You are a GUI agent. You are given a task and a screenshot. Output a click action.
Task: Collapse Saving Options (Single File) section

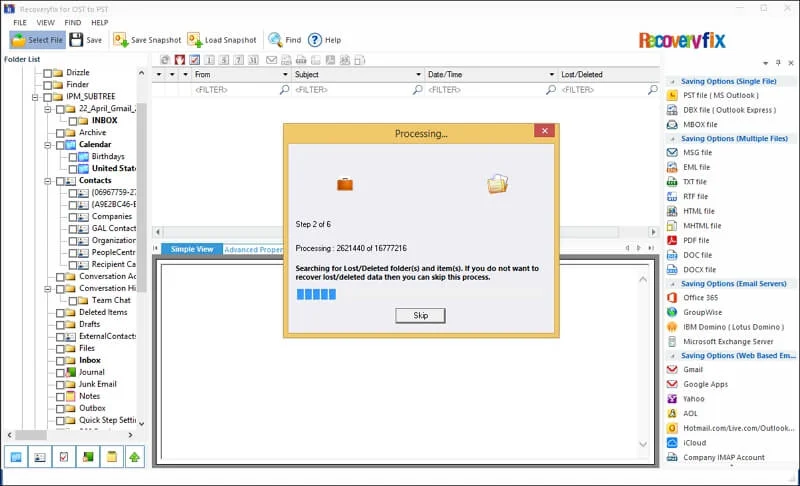coord(672,82)
